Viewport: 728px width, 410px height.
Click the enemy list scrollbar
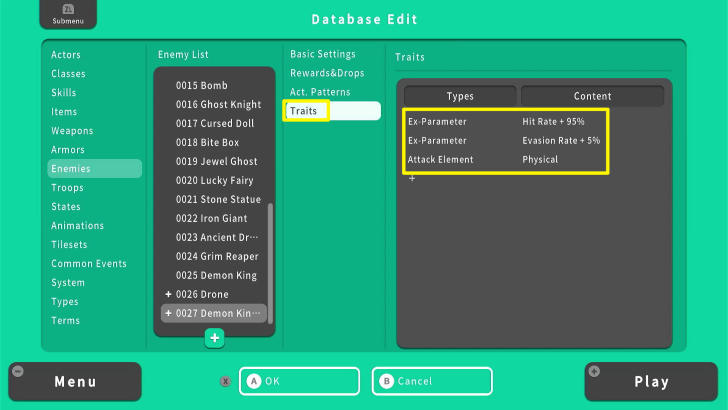click(x=270, y=263)
